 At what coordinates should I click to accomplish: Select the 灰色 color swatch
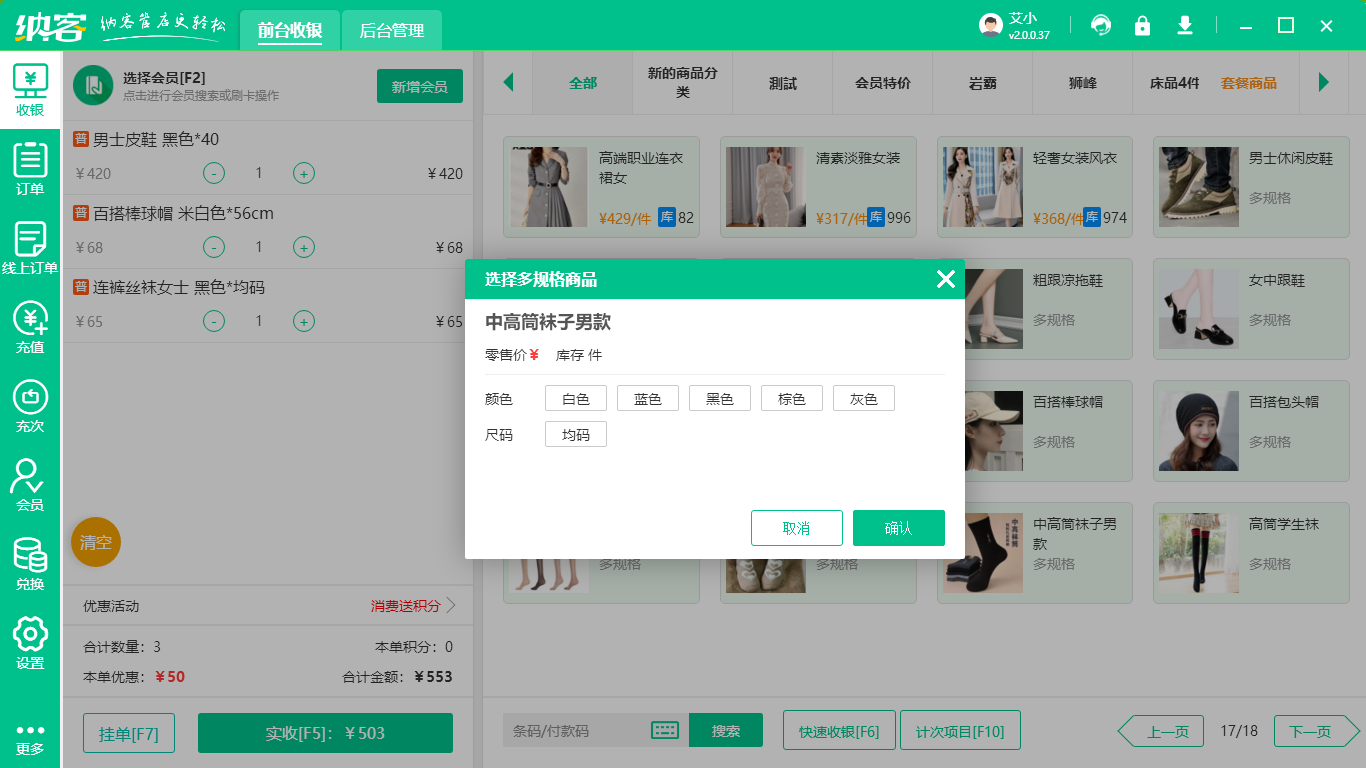pos(863,397)
